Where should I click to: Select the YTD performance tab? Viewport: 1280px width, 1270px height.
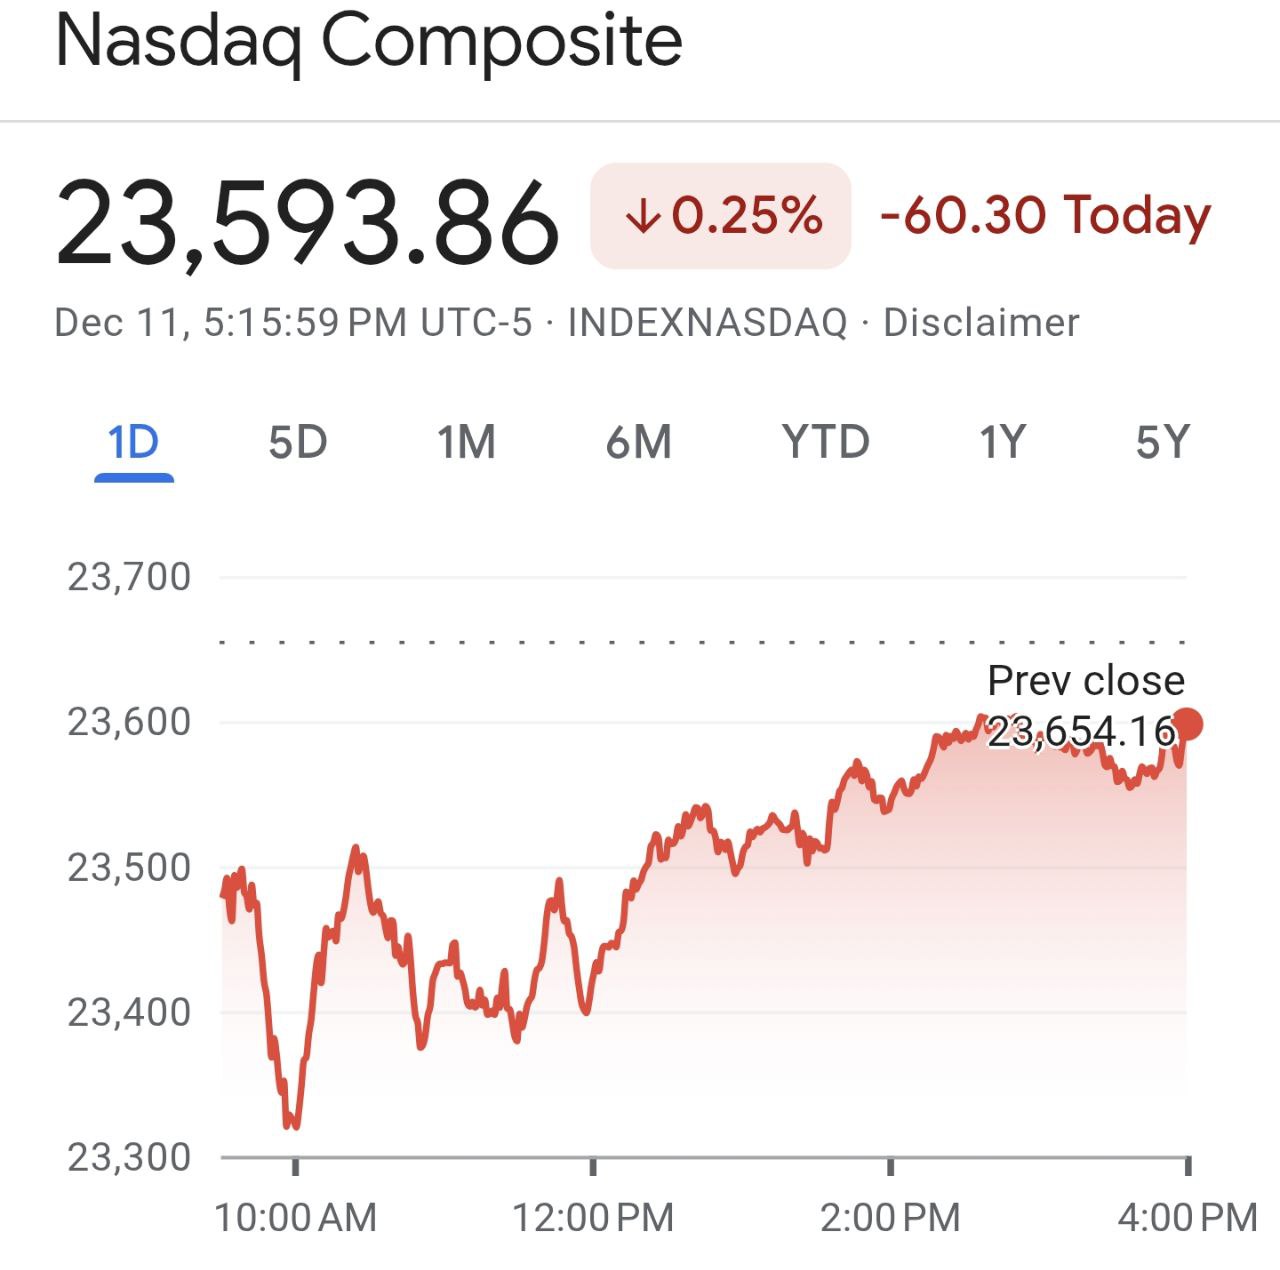point(824,442)
